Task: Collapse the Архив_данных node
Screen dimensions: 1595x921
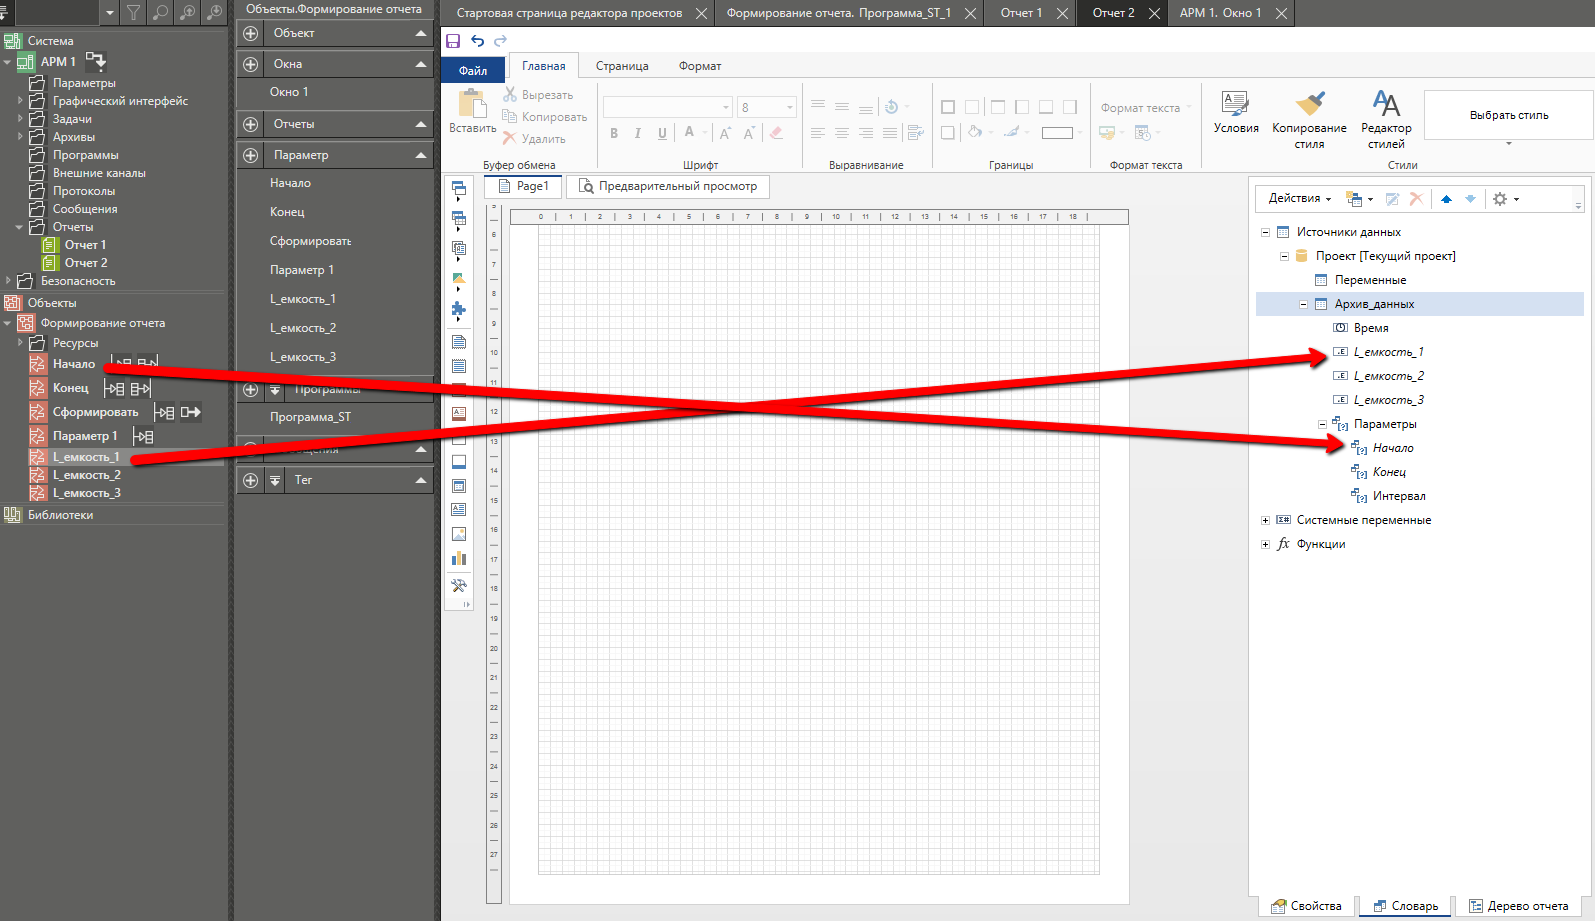Action: pos(1303,304)
